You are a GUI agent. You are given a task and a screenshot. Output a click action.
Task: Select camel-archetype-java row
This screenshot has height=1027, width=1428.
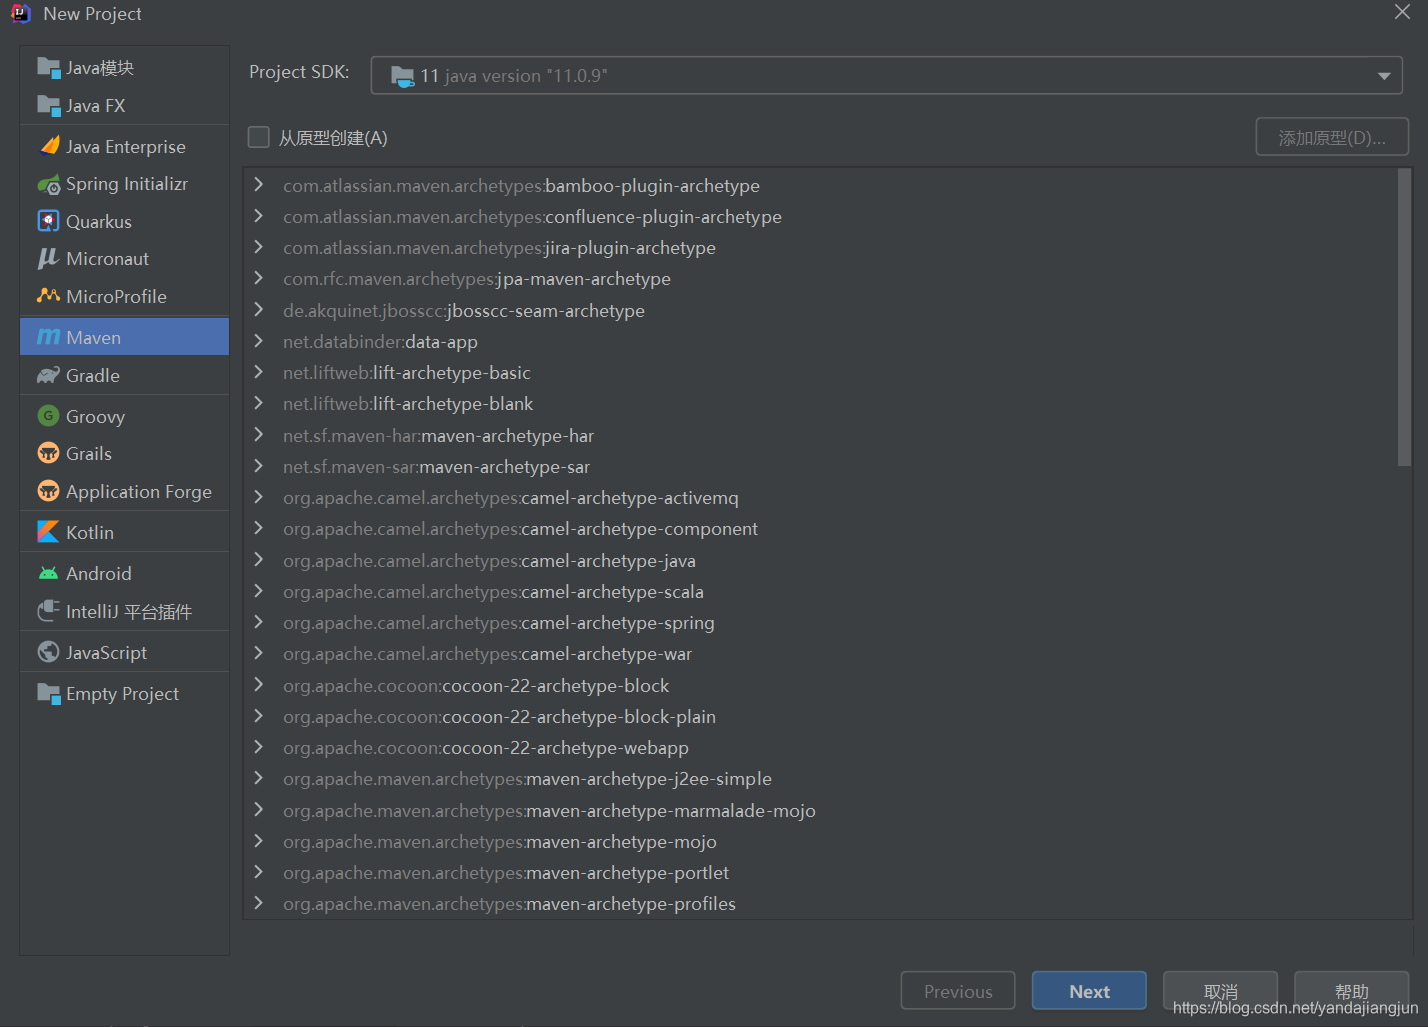(819, 560)
